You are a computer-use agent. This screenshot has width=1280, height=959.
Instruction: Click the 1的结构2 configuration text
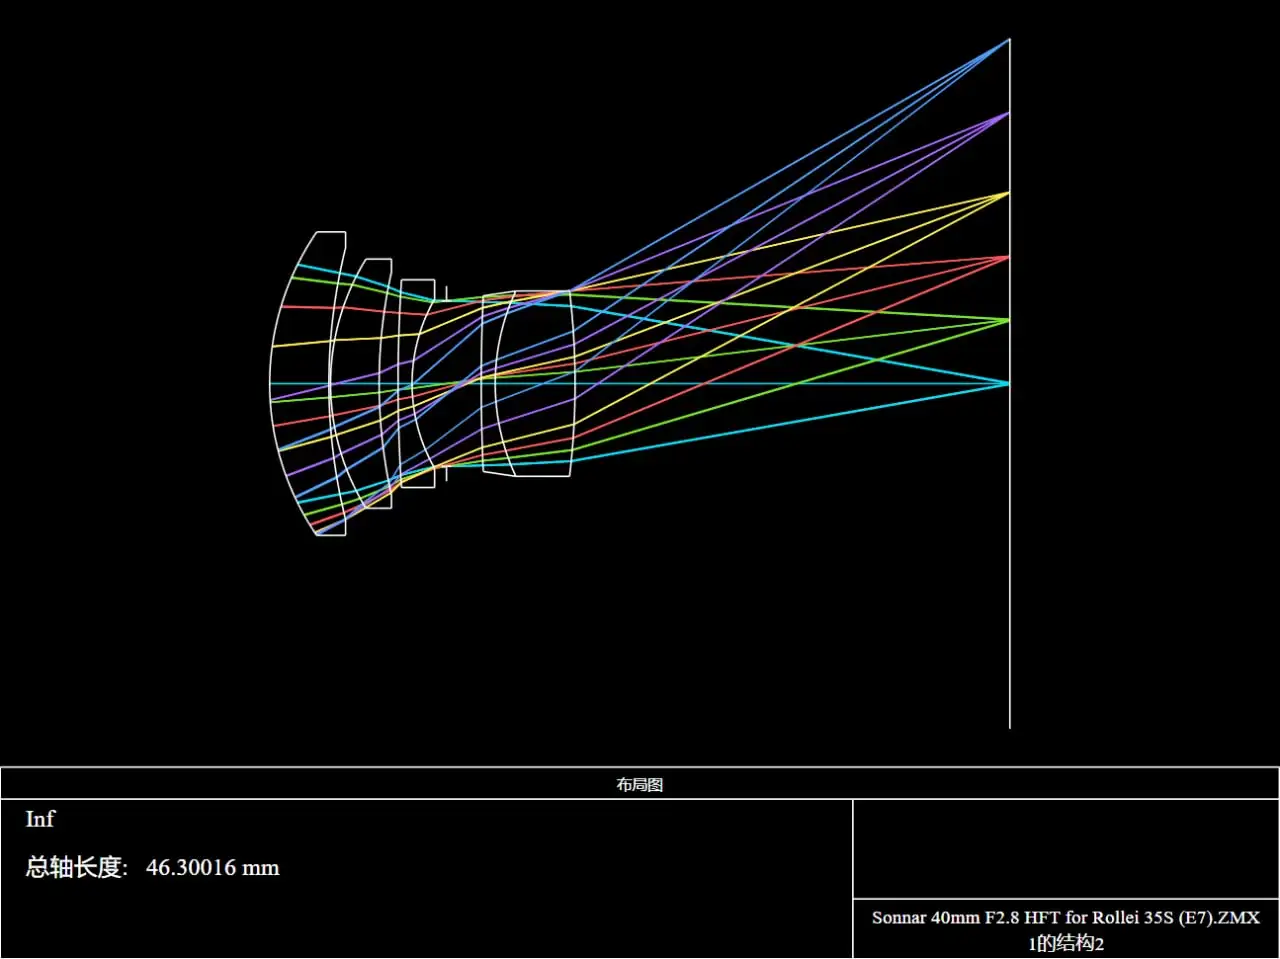click(1066, 943)
